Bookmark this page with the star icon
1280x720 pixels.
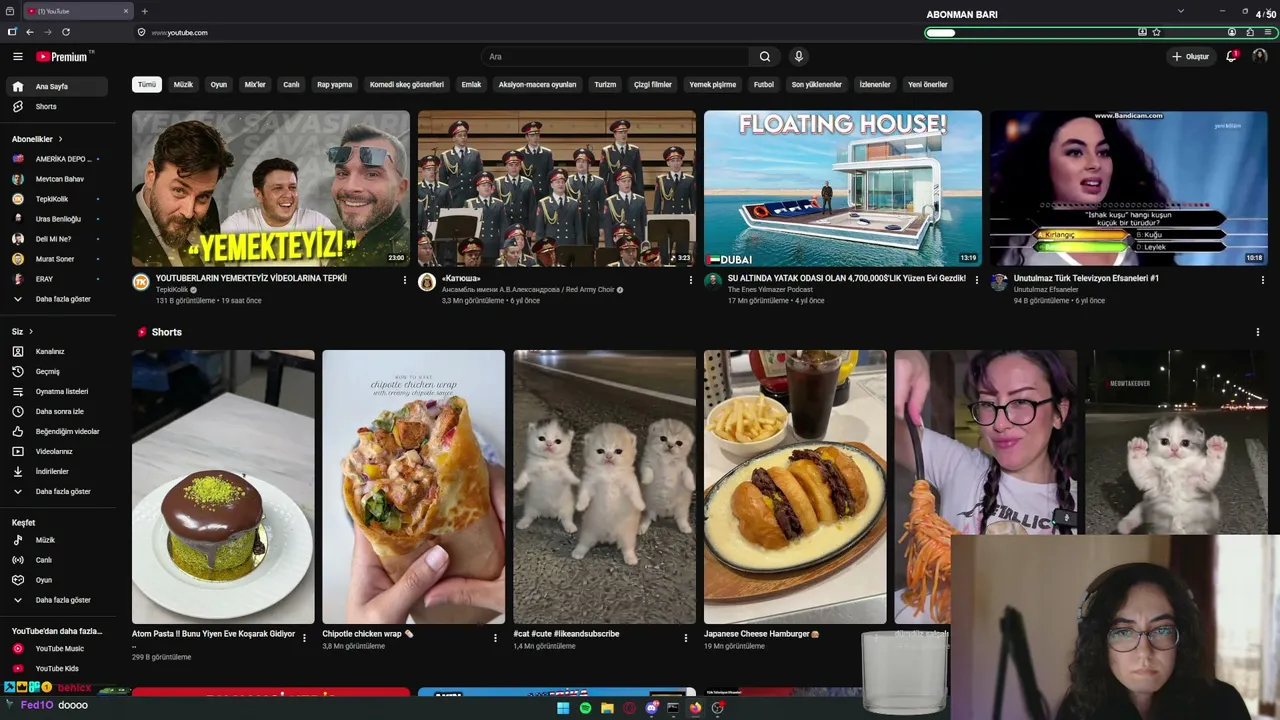[1156, 32]
